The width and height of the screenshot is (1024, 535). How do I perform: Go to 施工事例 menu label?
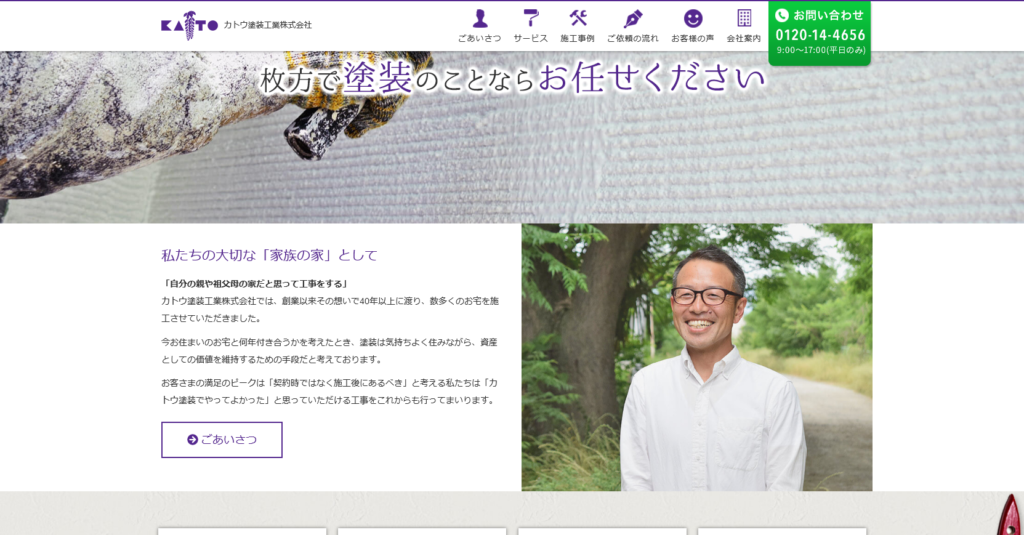pyautogui.click(x=578, y=38)
